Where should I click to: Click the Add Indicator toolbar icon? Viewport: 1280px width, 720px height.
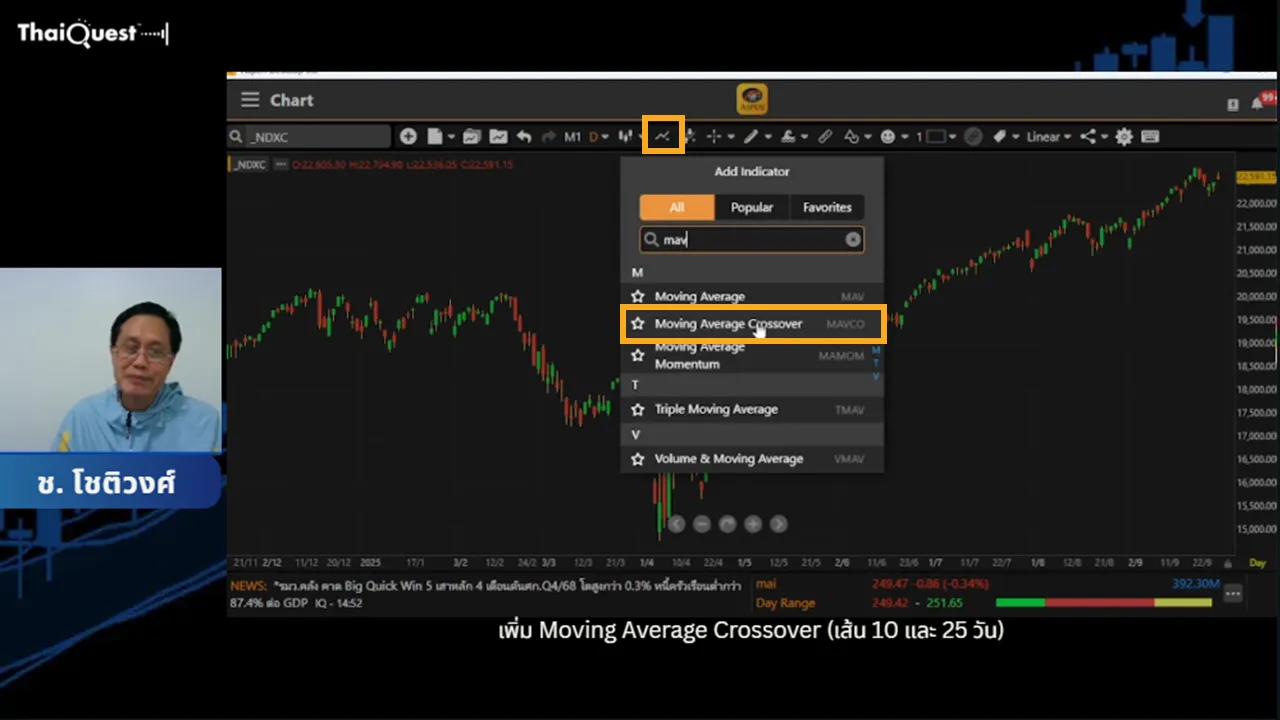[x=663, y=136]
